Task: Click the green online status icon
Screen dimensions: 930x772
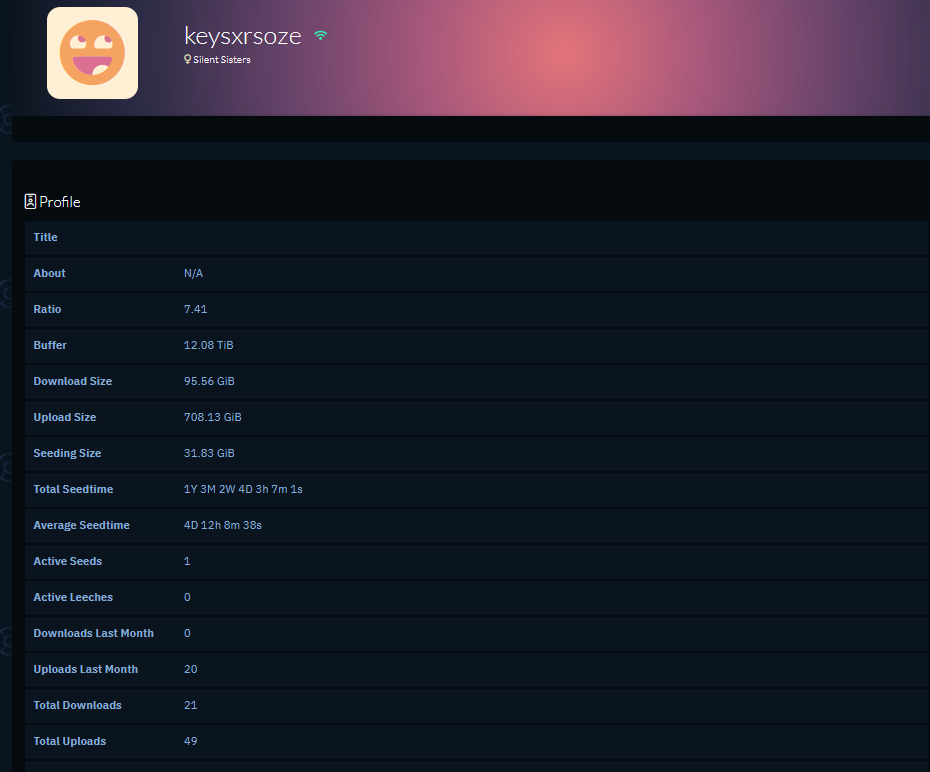Action: [x=320, y=36]
